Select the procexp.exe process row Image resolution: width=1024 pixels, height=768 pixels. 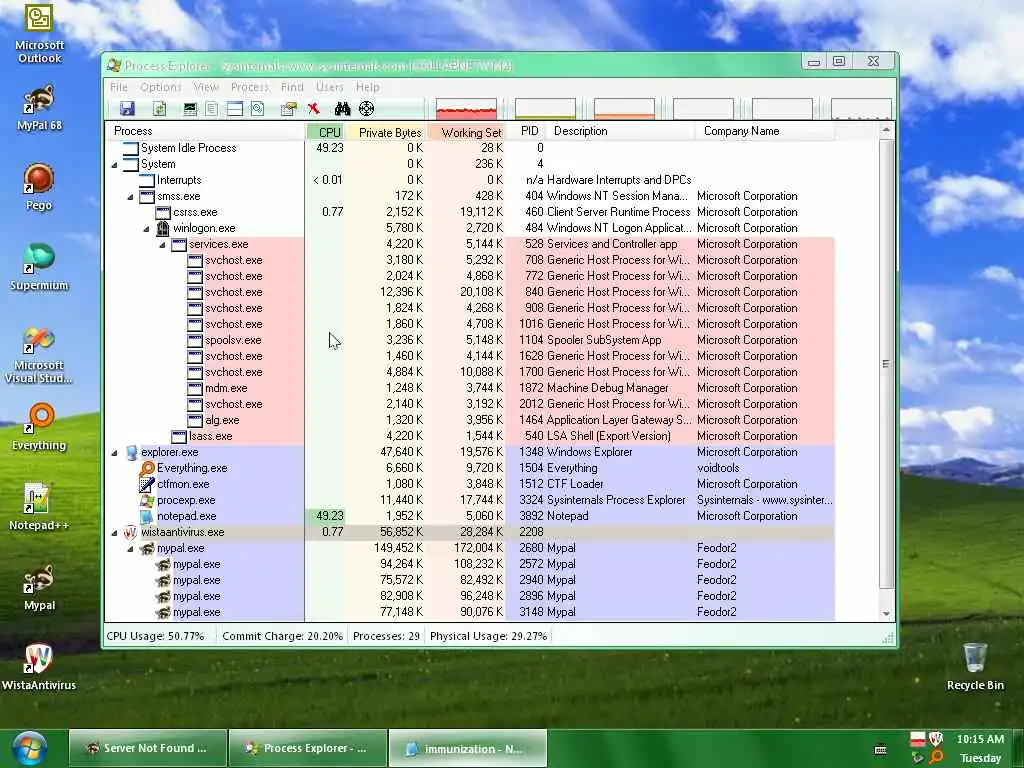pos(470,500)
